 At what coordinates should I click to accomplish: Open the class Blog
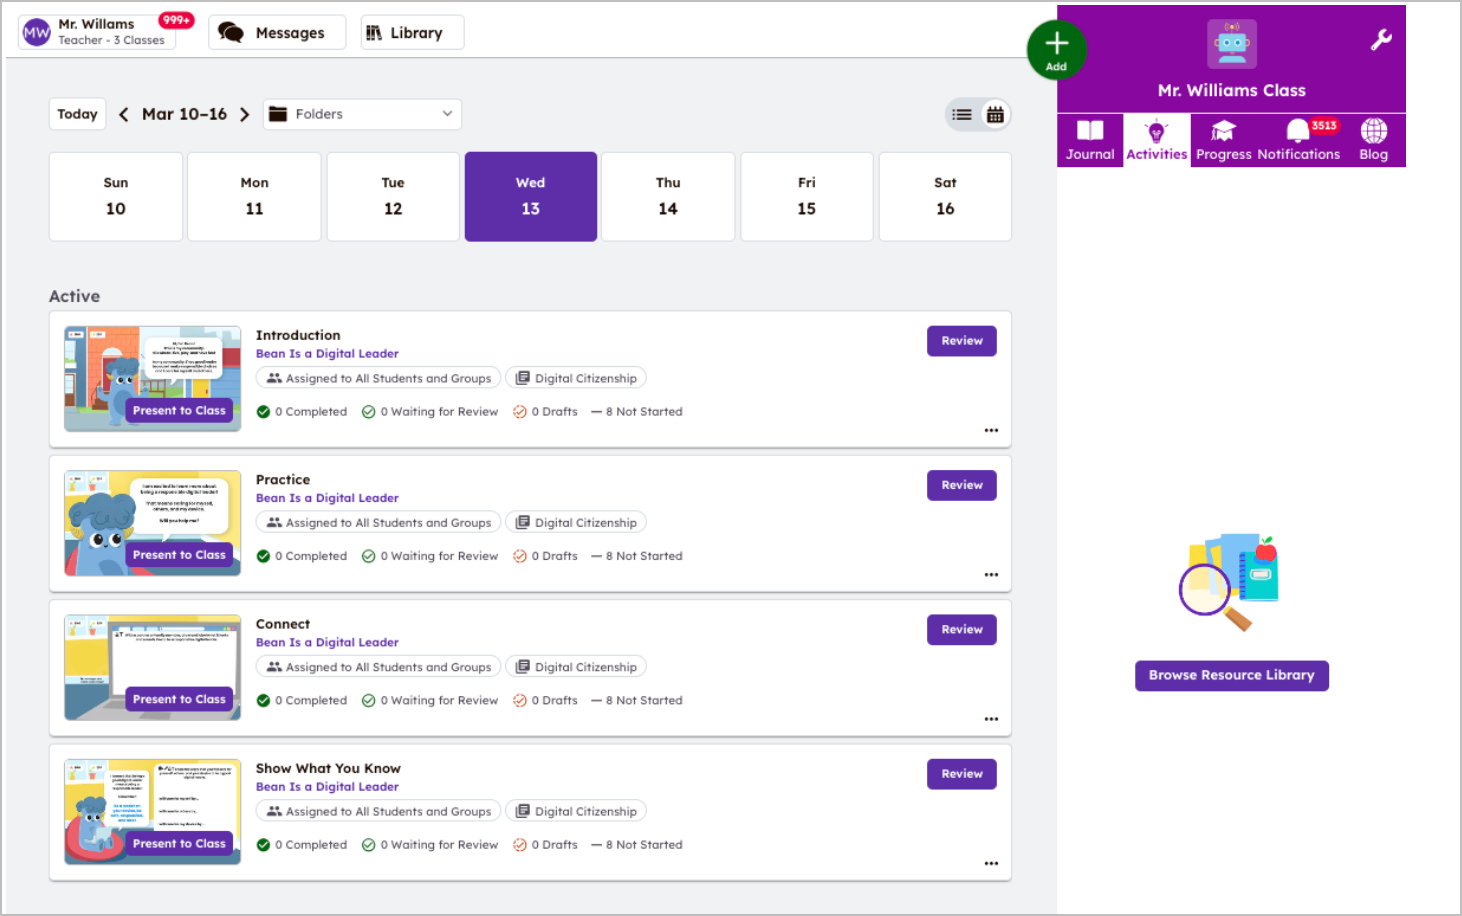click(x=1373, y=140)
